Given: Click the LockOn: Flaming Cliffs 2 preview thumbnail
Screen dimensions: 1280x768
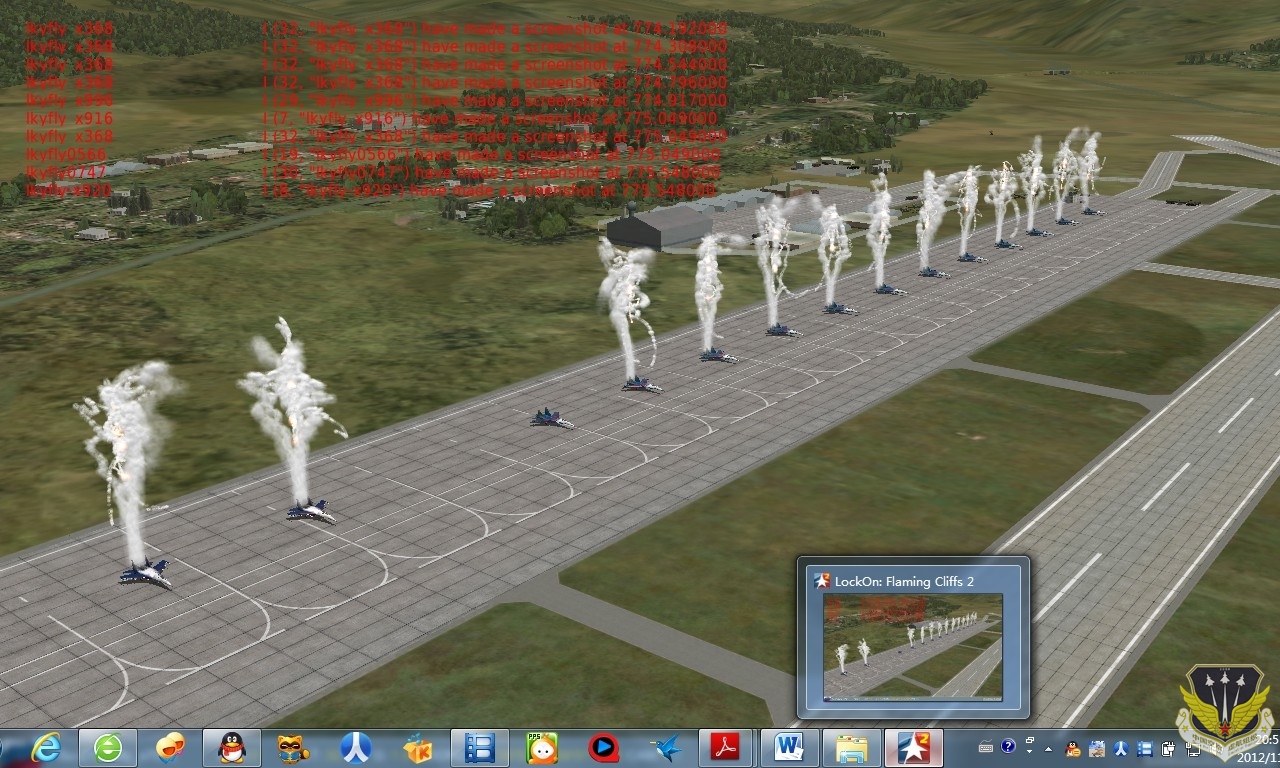Looking at the screenshot, I should click(912, 646).
